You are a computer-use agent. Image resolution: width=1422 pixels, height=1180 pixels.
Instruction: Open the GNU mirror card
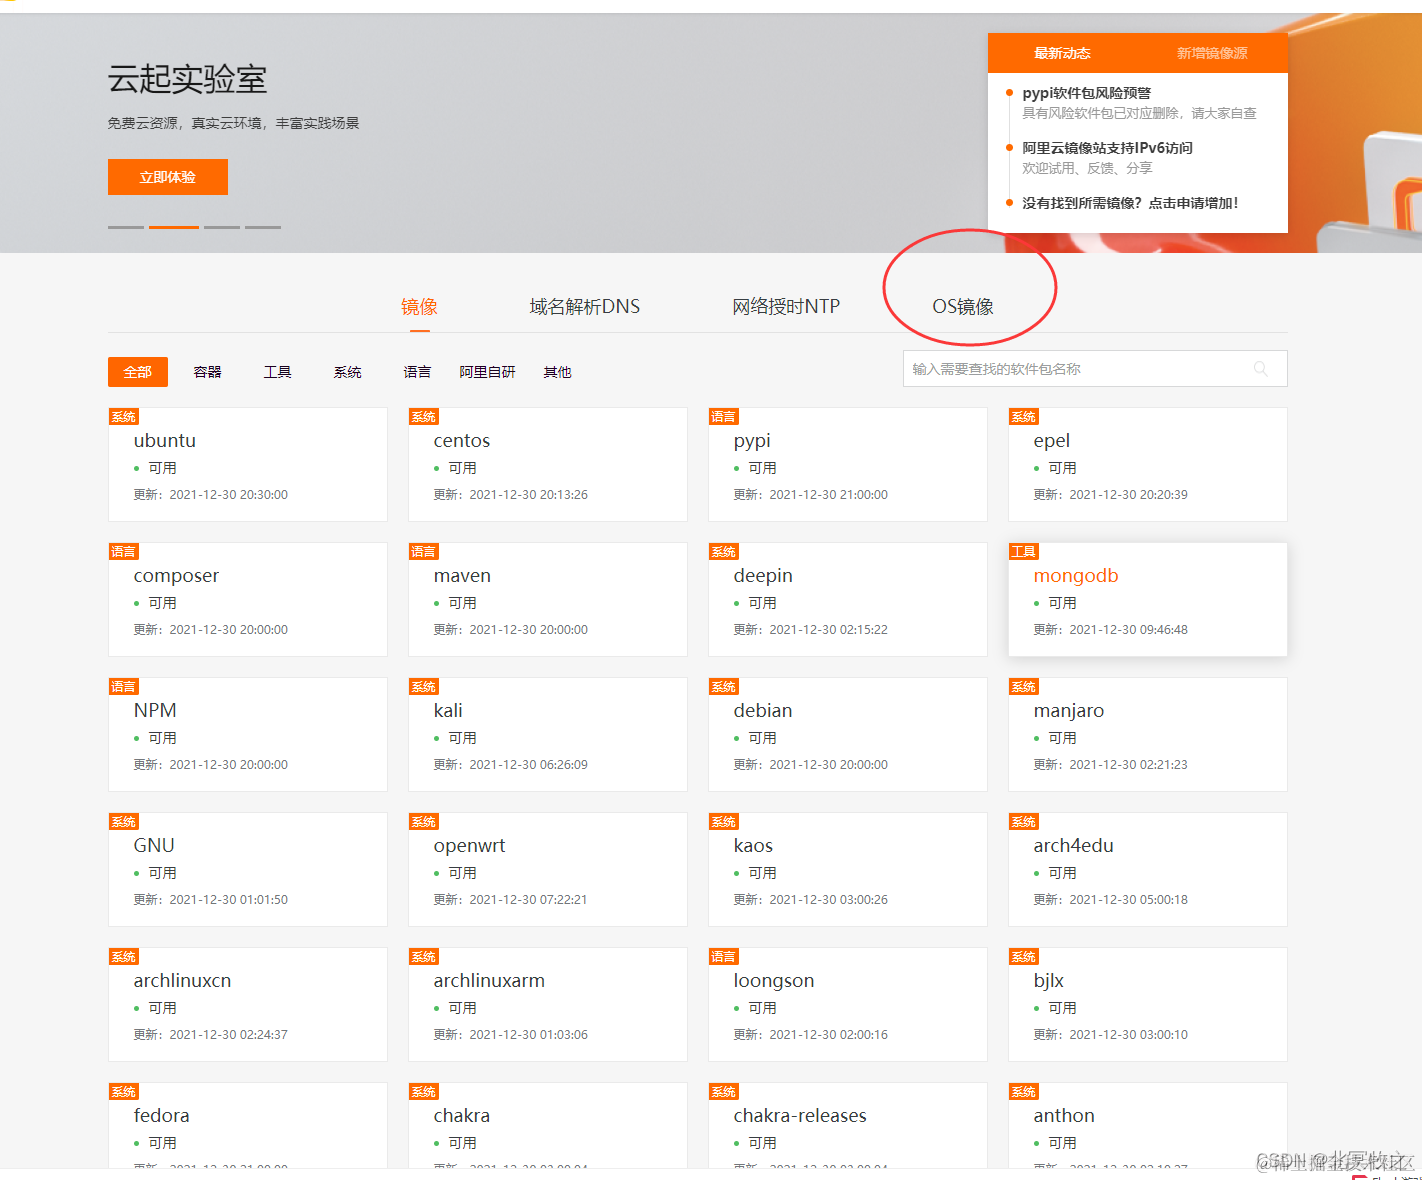point(248,869)
